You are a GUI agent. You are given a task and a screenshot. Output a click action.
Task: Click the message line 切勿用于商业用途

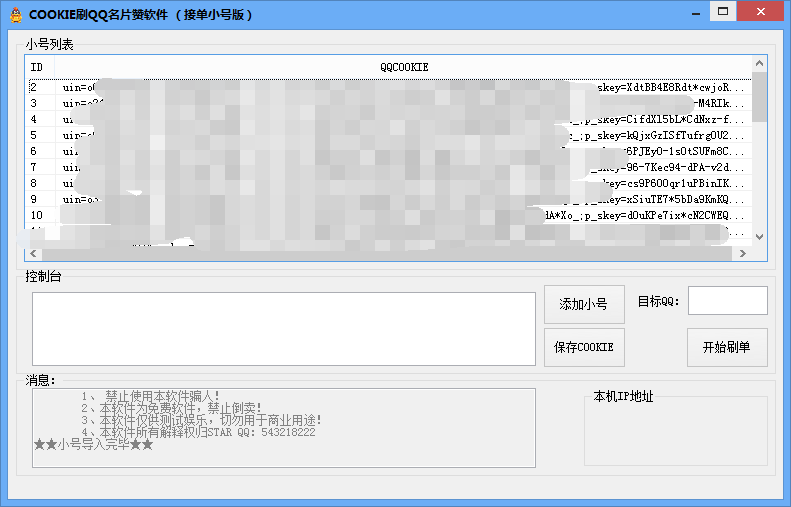[x=271, y=420]
